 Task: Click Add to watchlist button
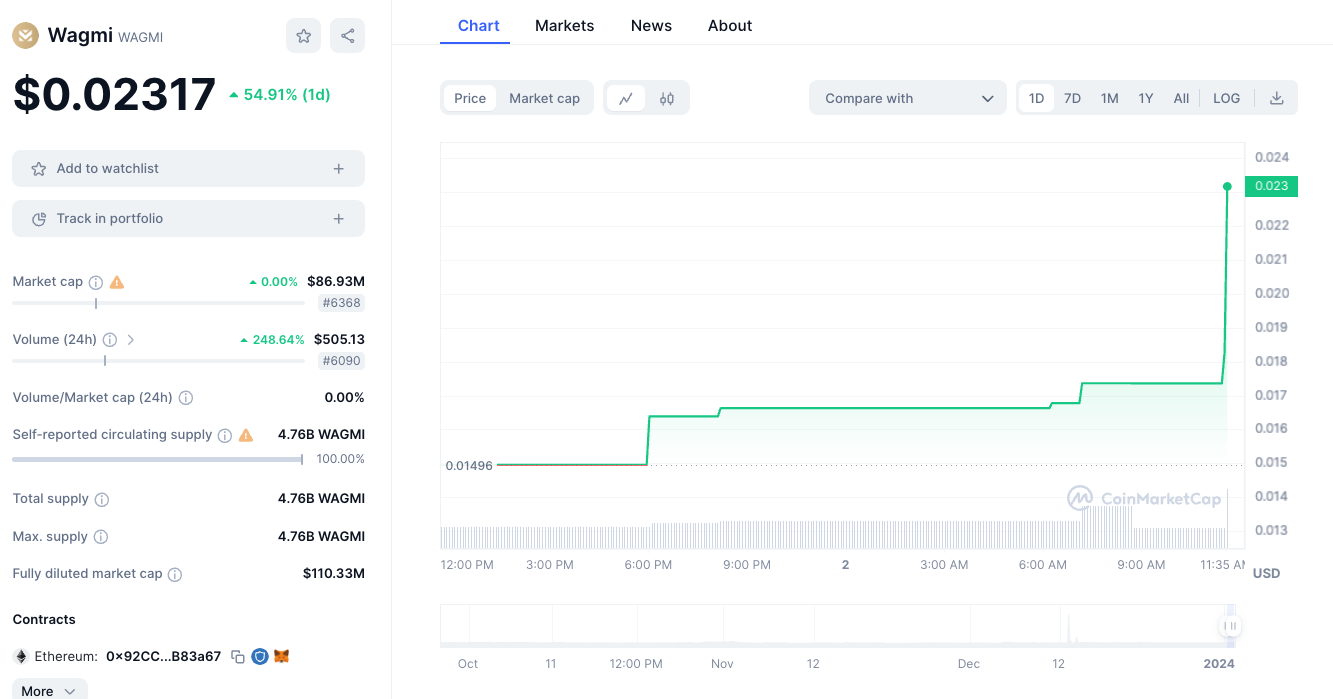click(x=188, y=169)
